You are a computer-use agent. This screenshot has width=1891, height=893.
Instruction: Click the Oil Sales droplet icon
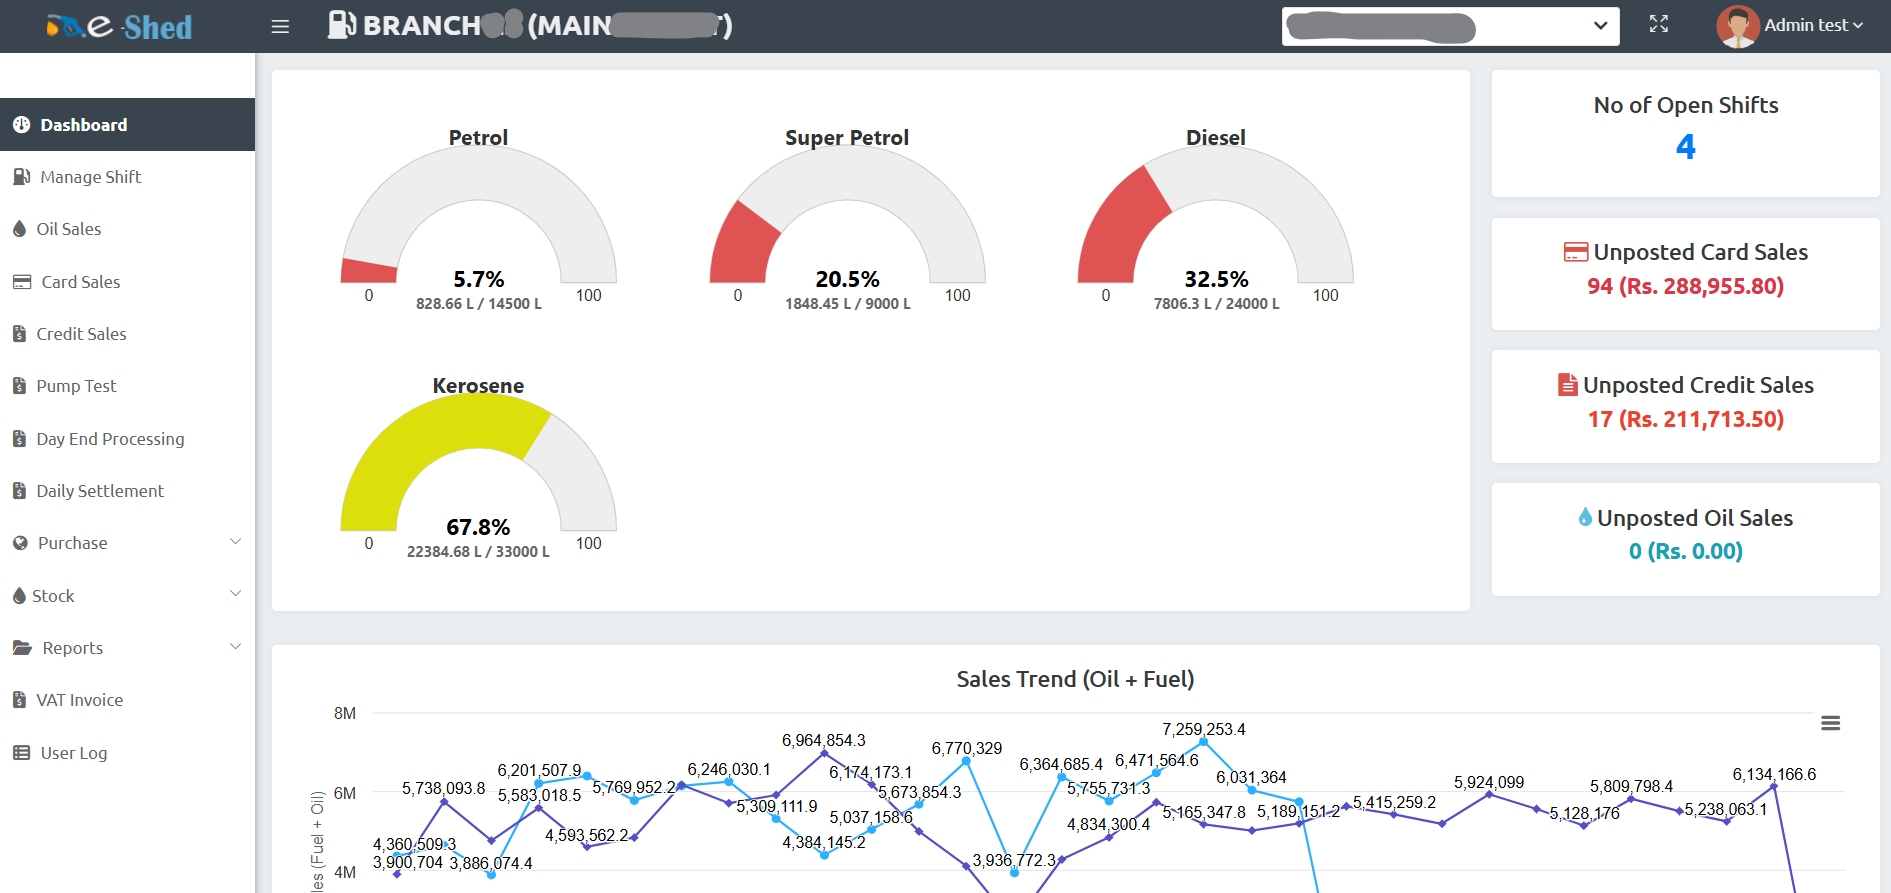point(19,229)
